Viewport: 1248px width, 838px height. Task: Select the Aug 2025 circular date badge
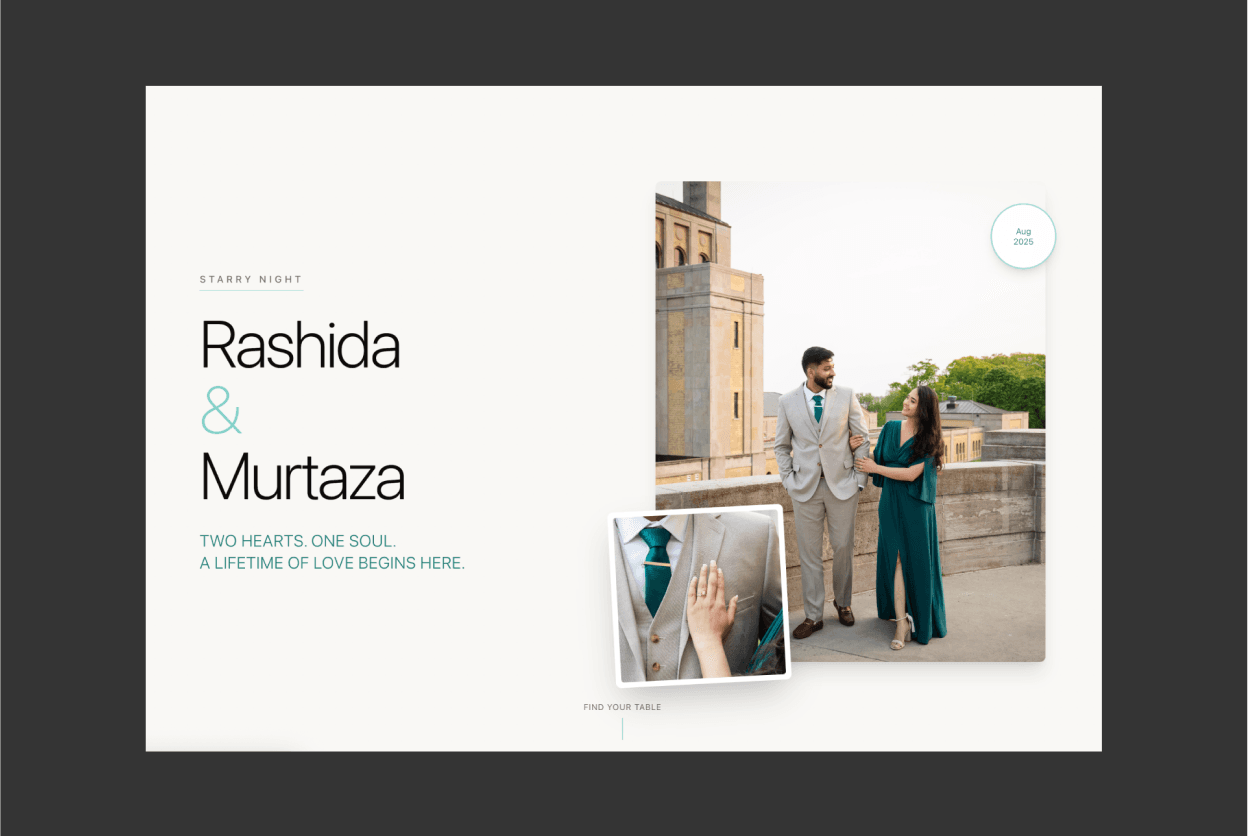coord(1023,237)
